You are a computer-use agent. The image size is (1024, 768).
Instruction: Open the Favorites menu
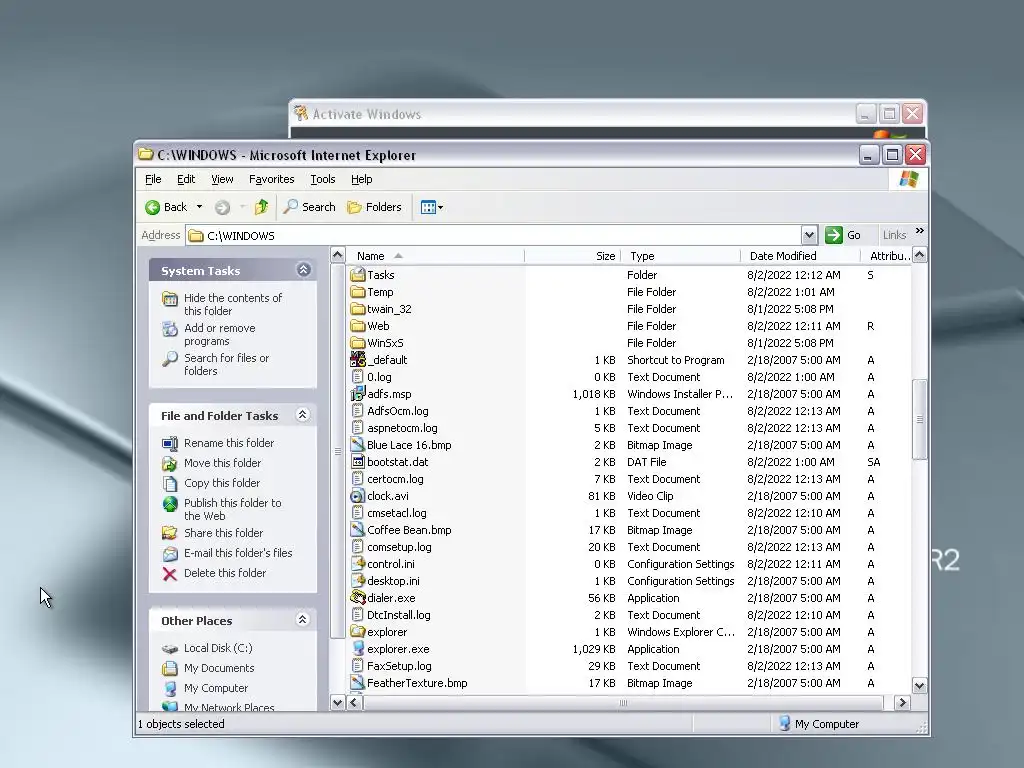(x=272, y=179)
